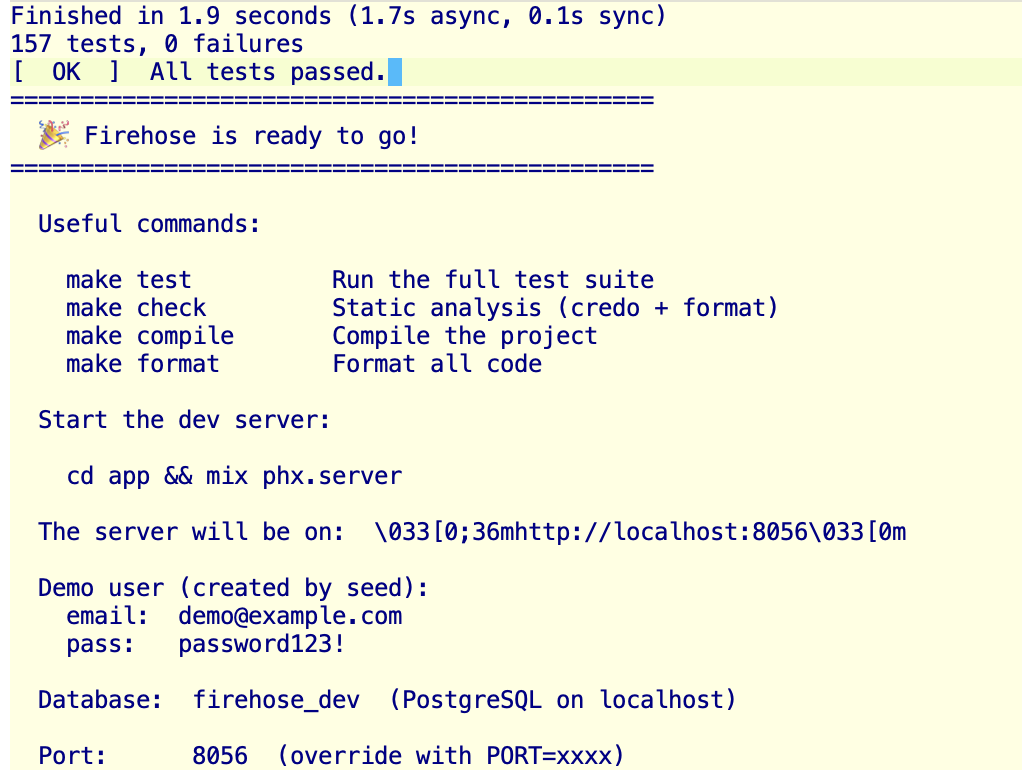Click 'Static analysis (credo + format)' description
1022x770 pixels.
(x=555, y=308)
